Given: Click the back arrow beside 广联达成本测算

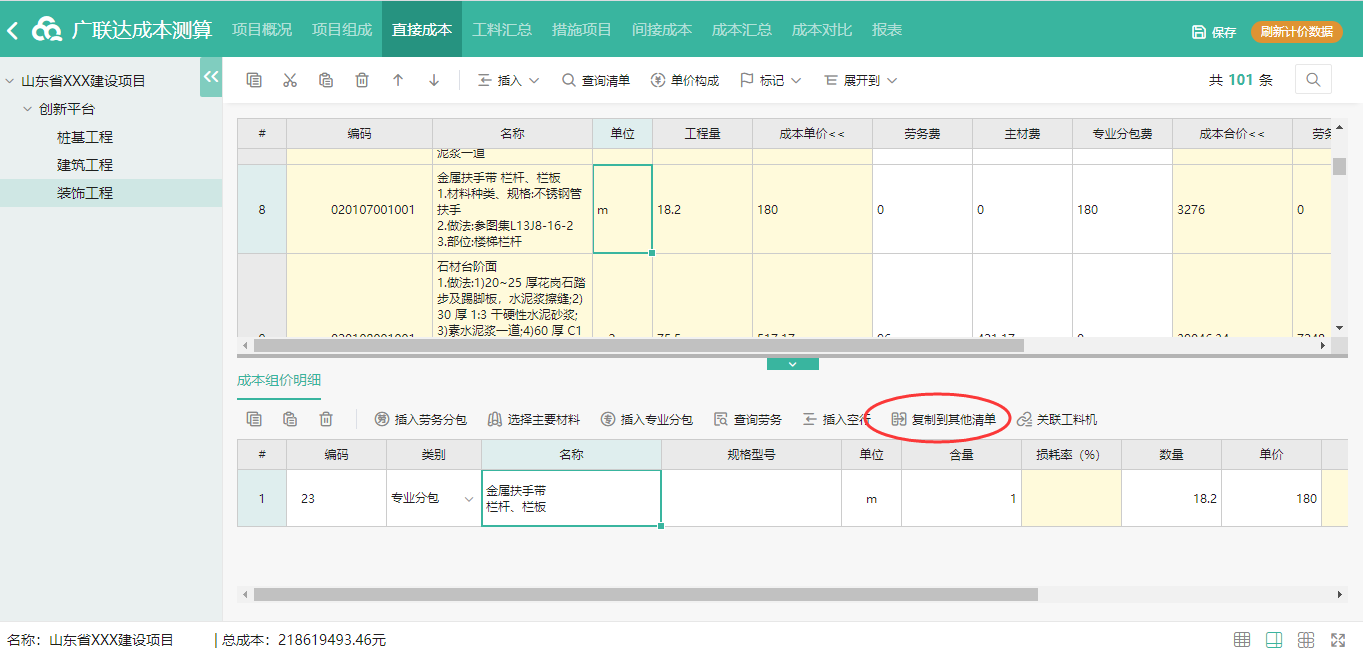Looking at the screenshot, I should point(13,31).
